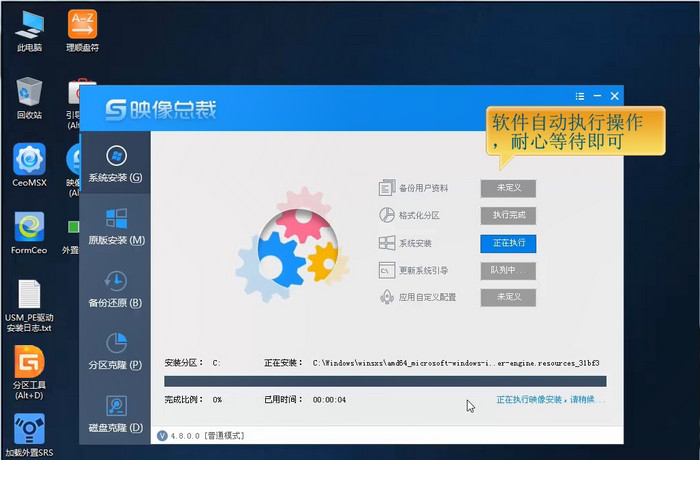Launch 加载外置SRS desktop icon
Screen dimensions: 700x478
(29, 435)
